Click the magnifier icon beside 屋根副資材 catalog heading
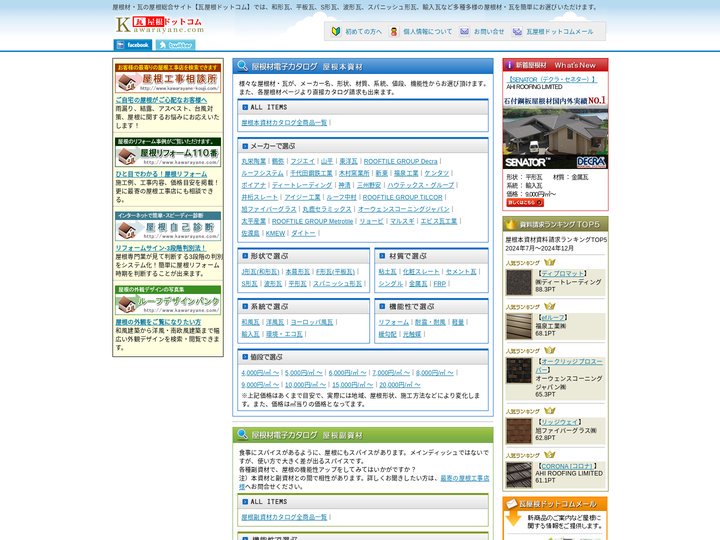Image resolution: width=720 pixels, height=540 pixels. (242, 434)
